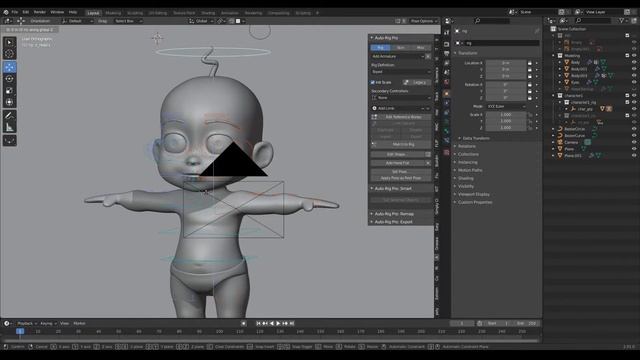Open the Output properties tab icon
The height and width of the screenshot is (360, 640).
coord(447,53)
